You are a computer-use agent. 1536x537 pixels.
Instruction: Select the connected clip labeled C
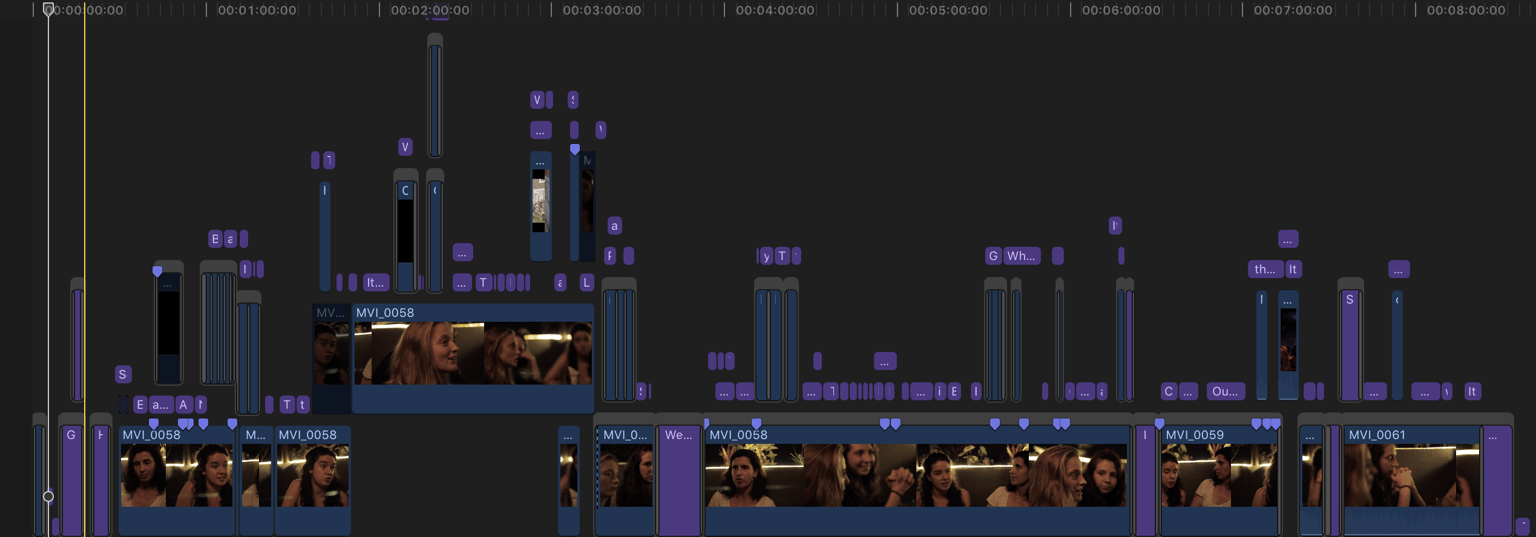tap(405, 237)
